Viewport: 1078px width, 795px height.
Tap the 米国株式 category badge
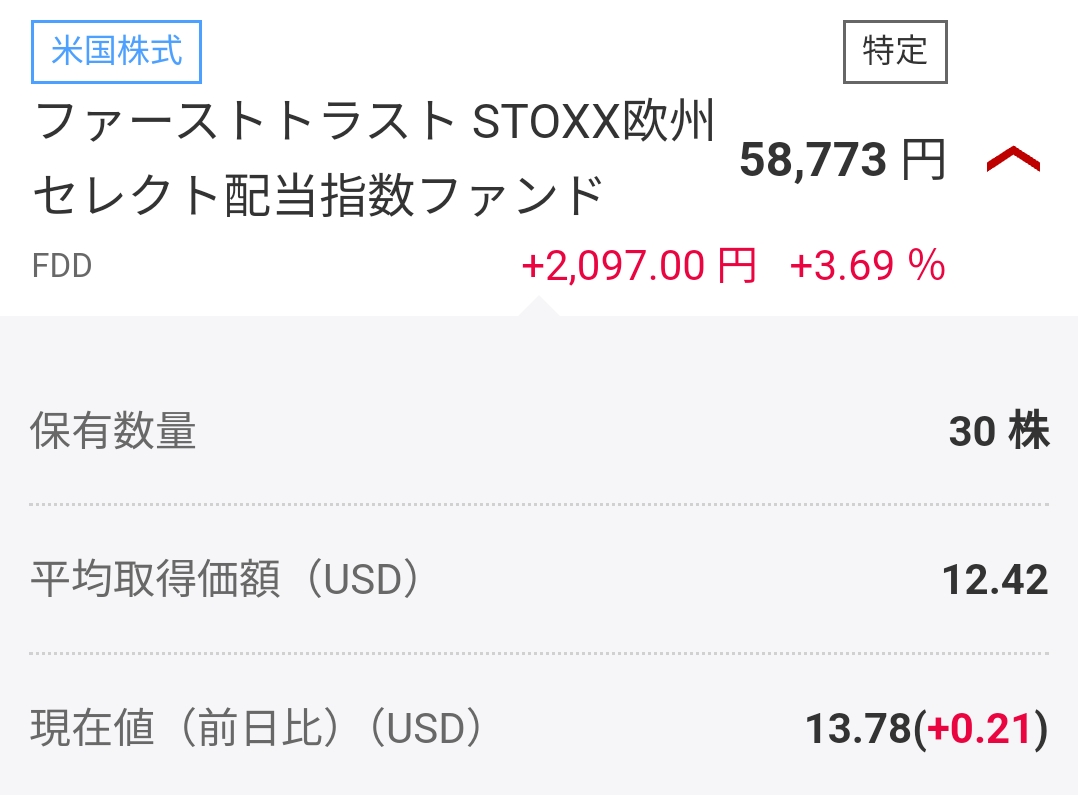(x=117, y=51)
